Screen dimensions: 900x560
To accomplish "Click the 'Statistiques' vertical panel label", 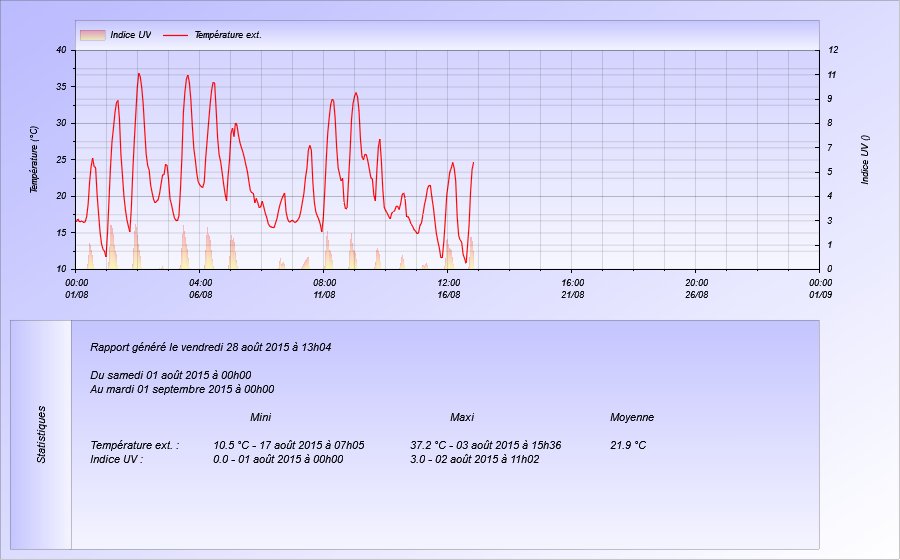I will 41,434.
